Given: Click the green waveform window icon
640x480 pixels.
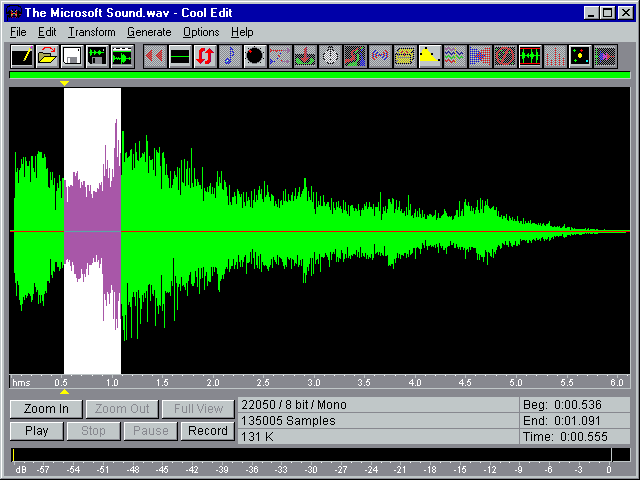Looking at the screenshot, I should pyautogui.click(x=122, y=56).
